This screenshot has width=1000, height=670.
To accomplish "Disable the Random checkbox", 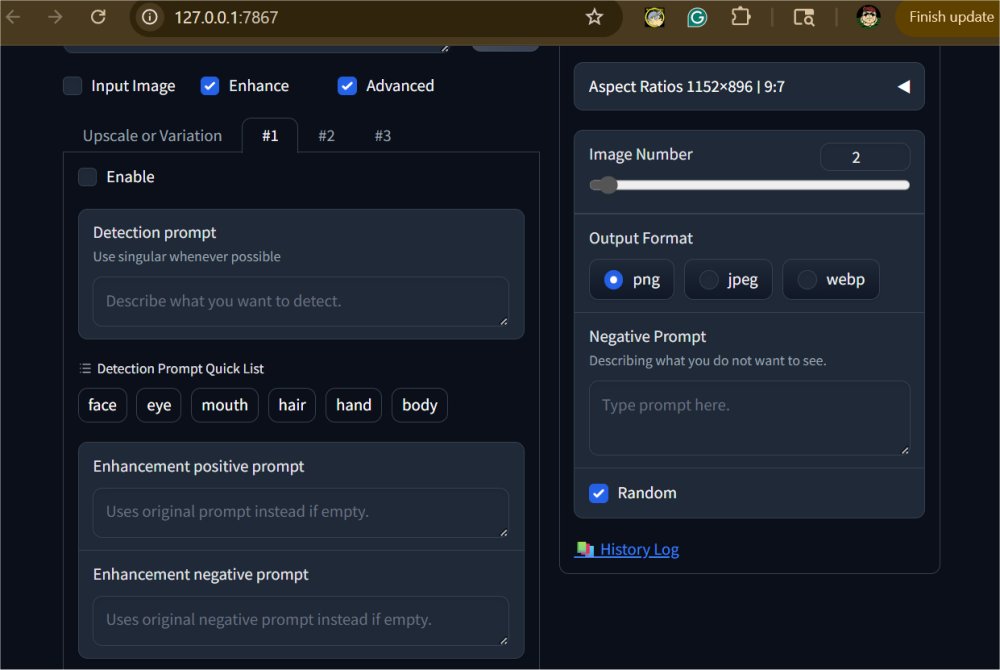I will [598, 493].
